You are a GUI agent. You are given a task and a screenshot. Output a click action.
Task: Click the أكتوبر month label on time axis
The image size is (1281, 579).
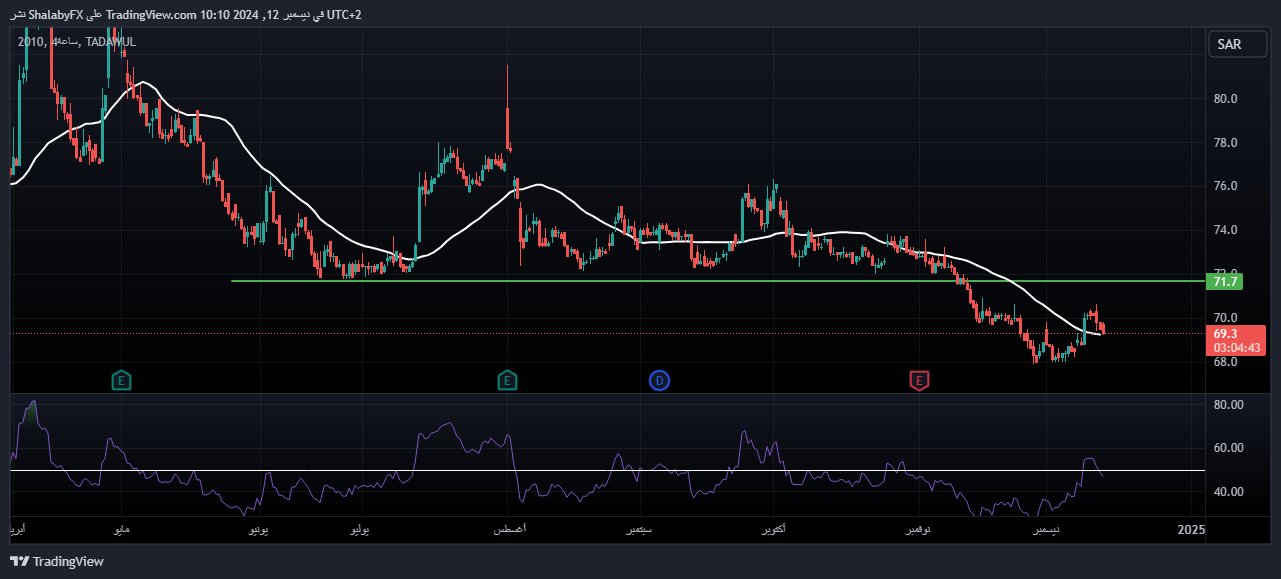pyautogui.click(x=772, y=529)
